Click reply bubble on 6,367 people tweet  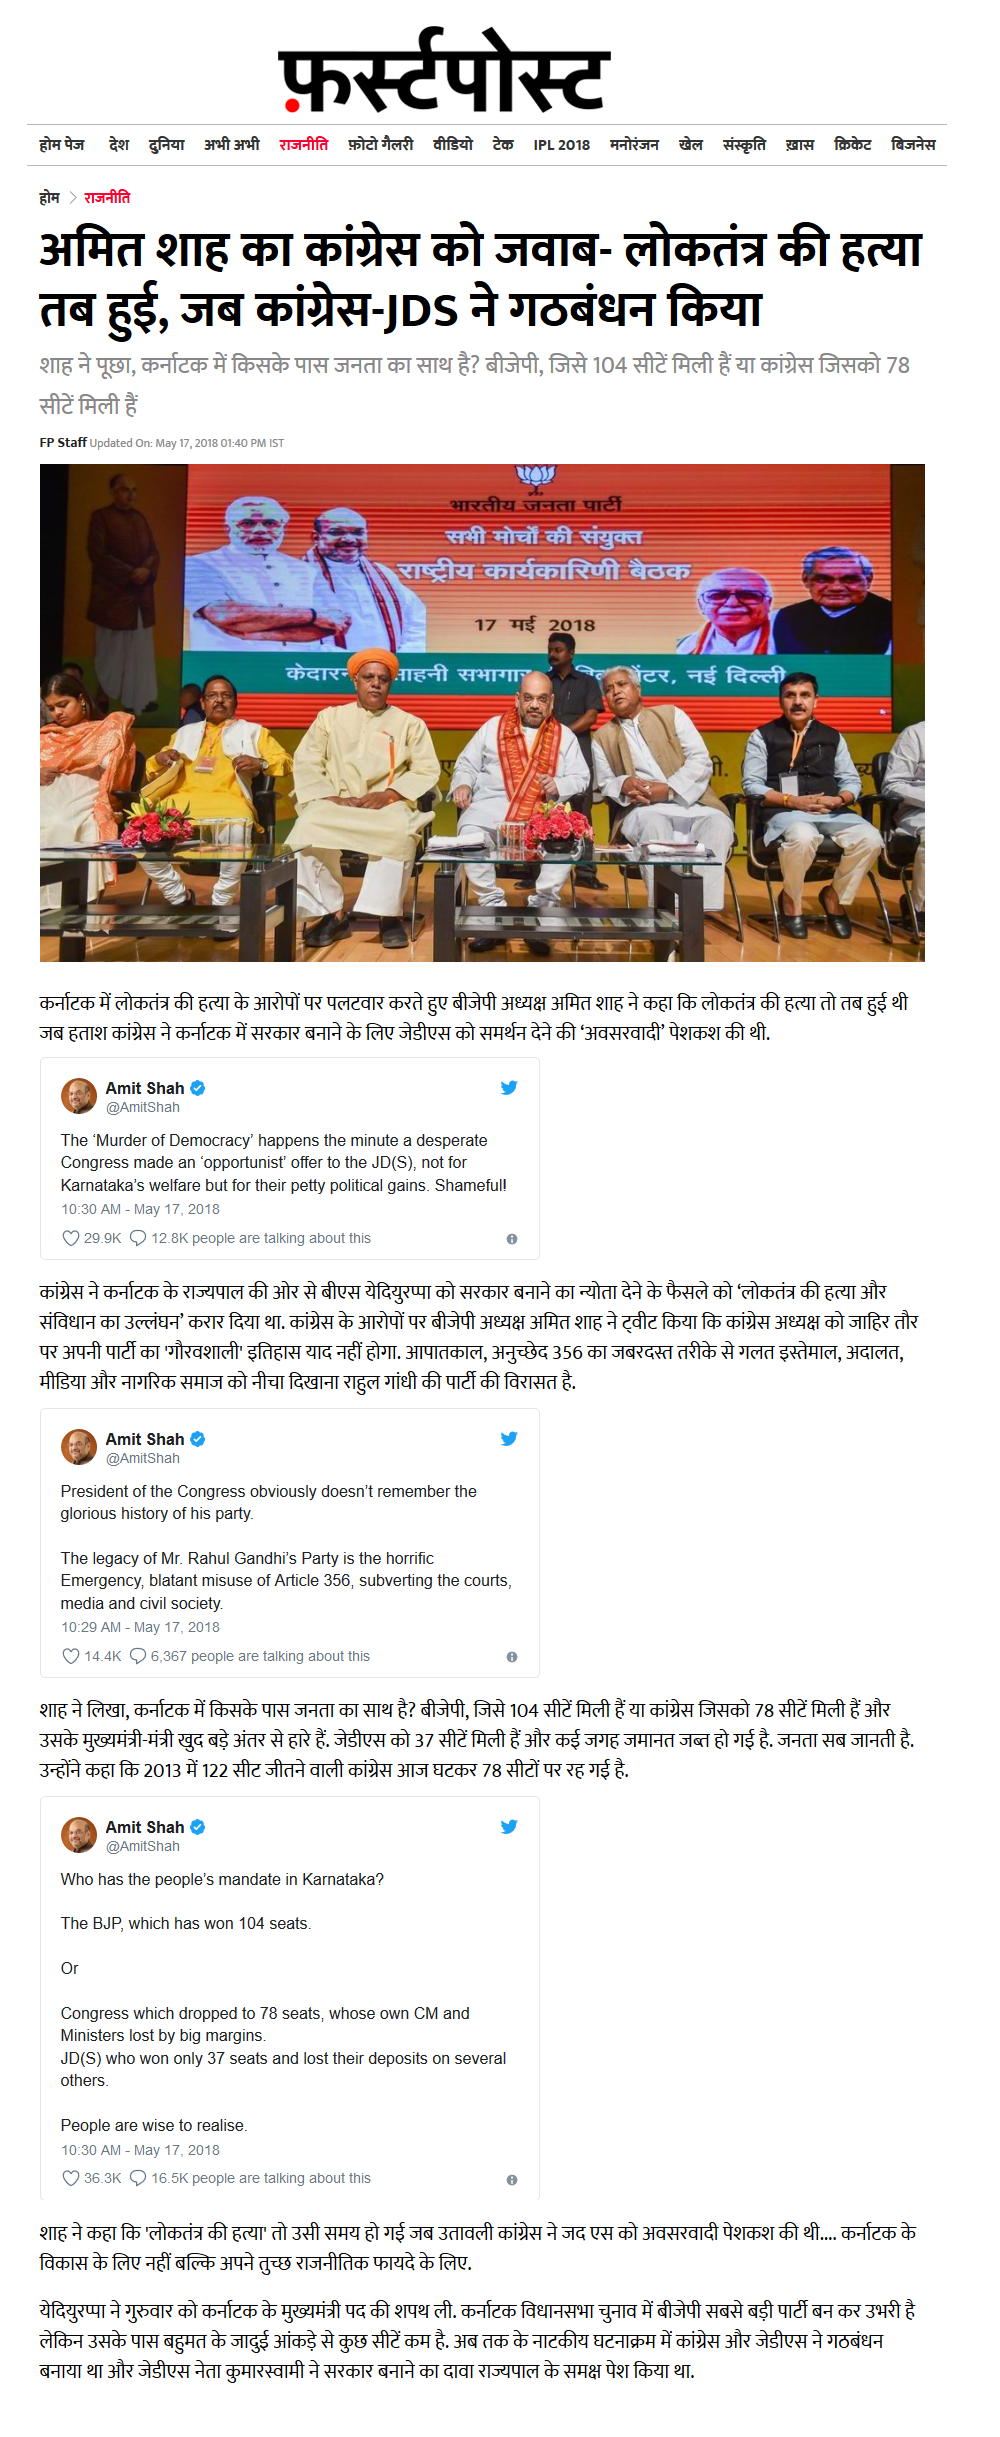(138, 1656)
